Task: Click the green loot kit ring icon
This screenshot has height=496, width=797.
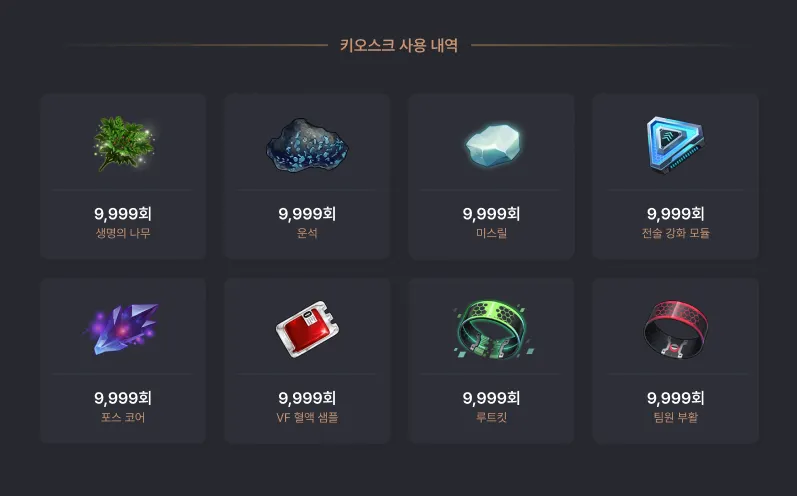Action: 492,330
